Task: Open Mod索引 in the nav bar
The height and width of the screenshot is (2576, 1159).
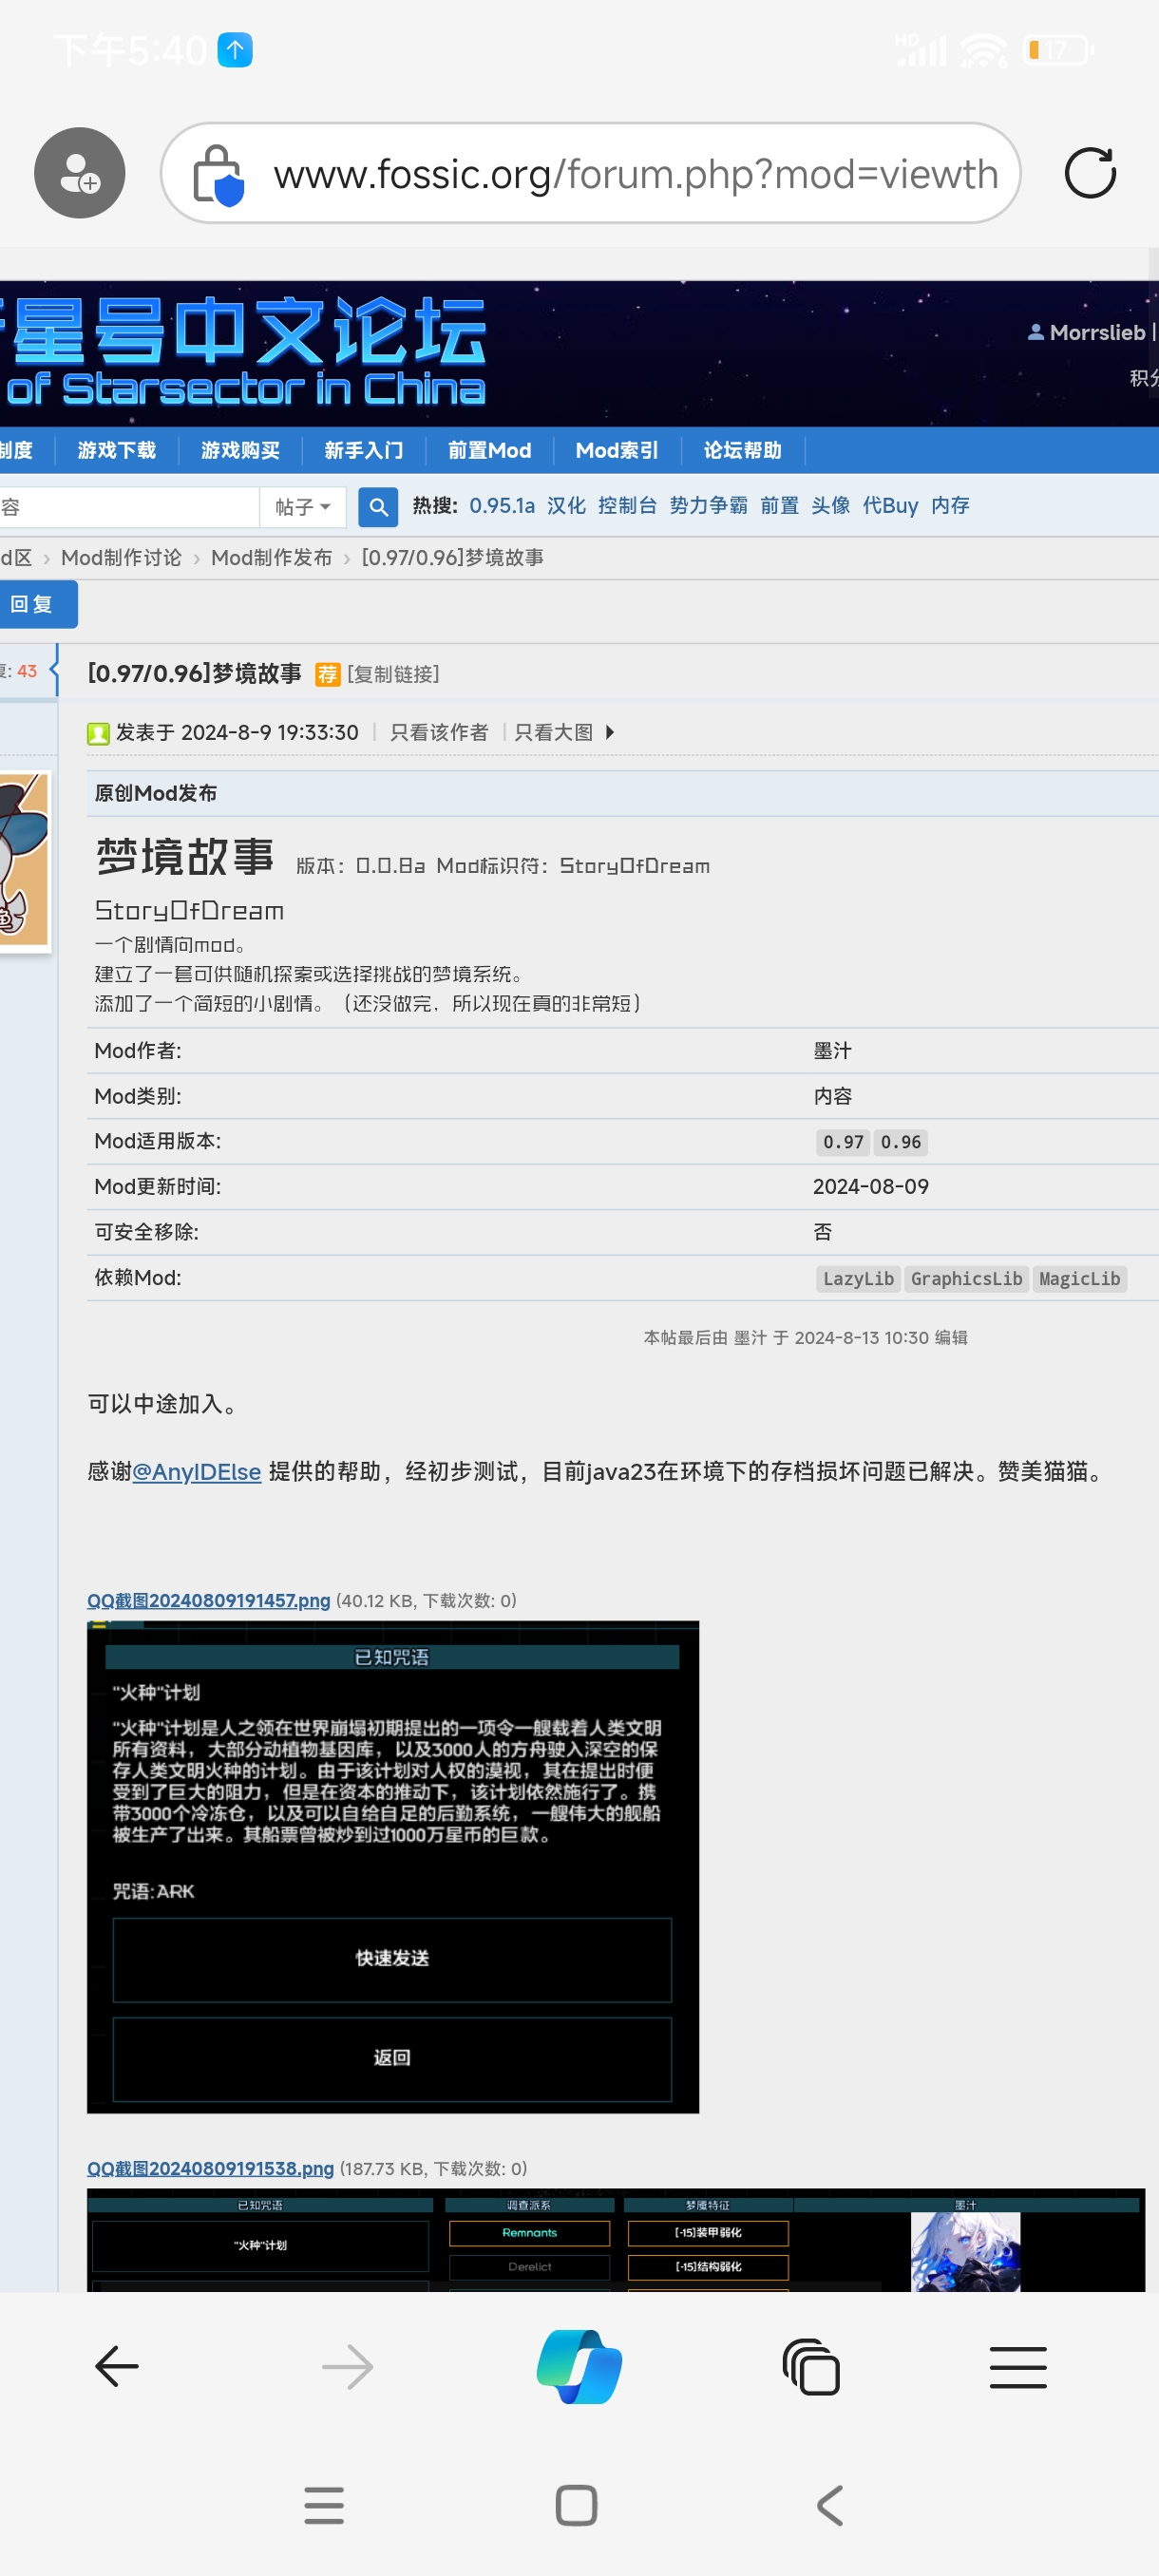Action: coord(617,450)
